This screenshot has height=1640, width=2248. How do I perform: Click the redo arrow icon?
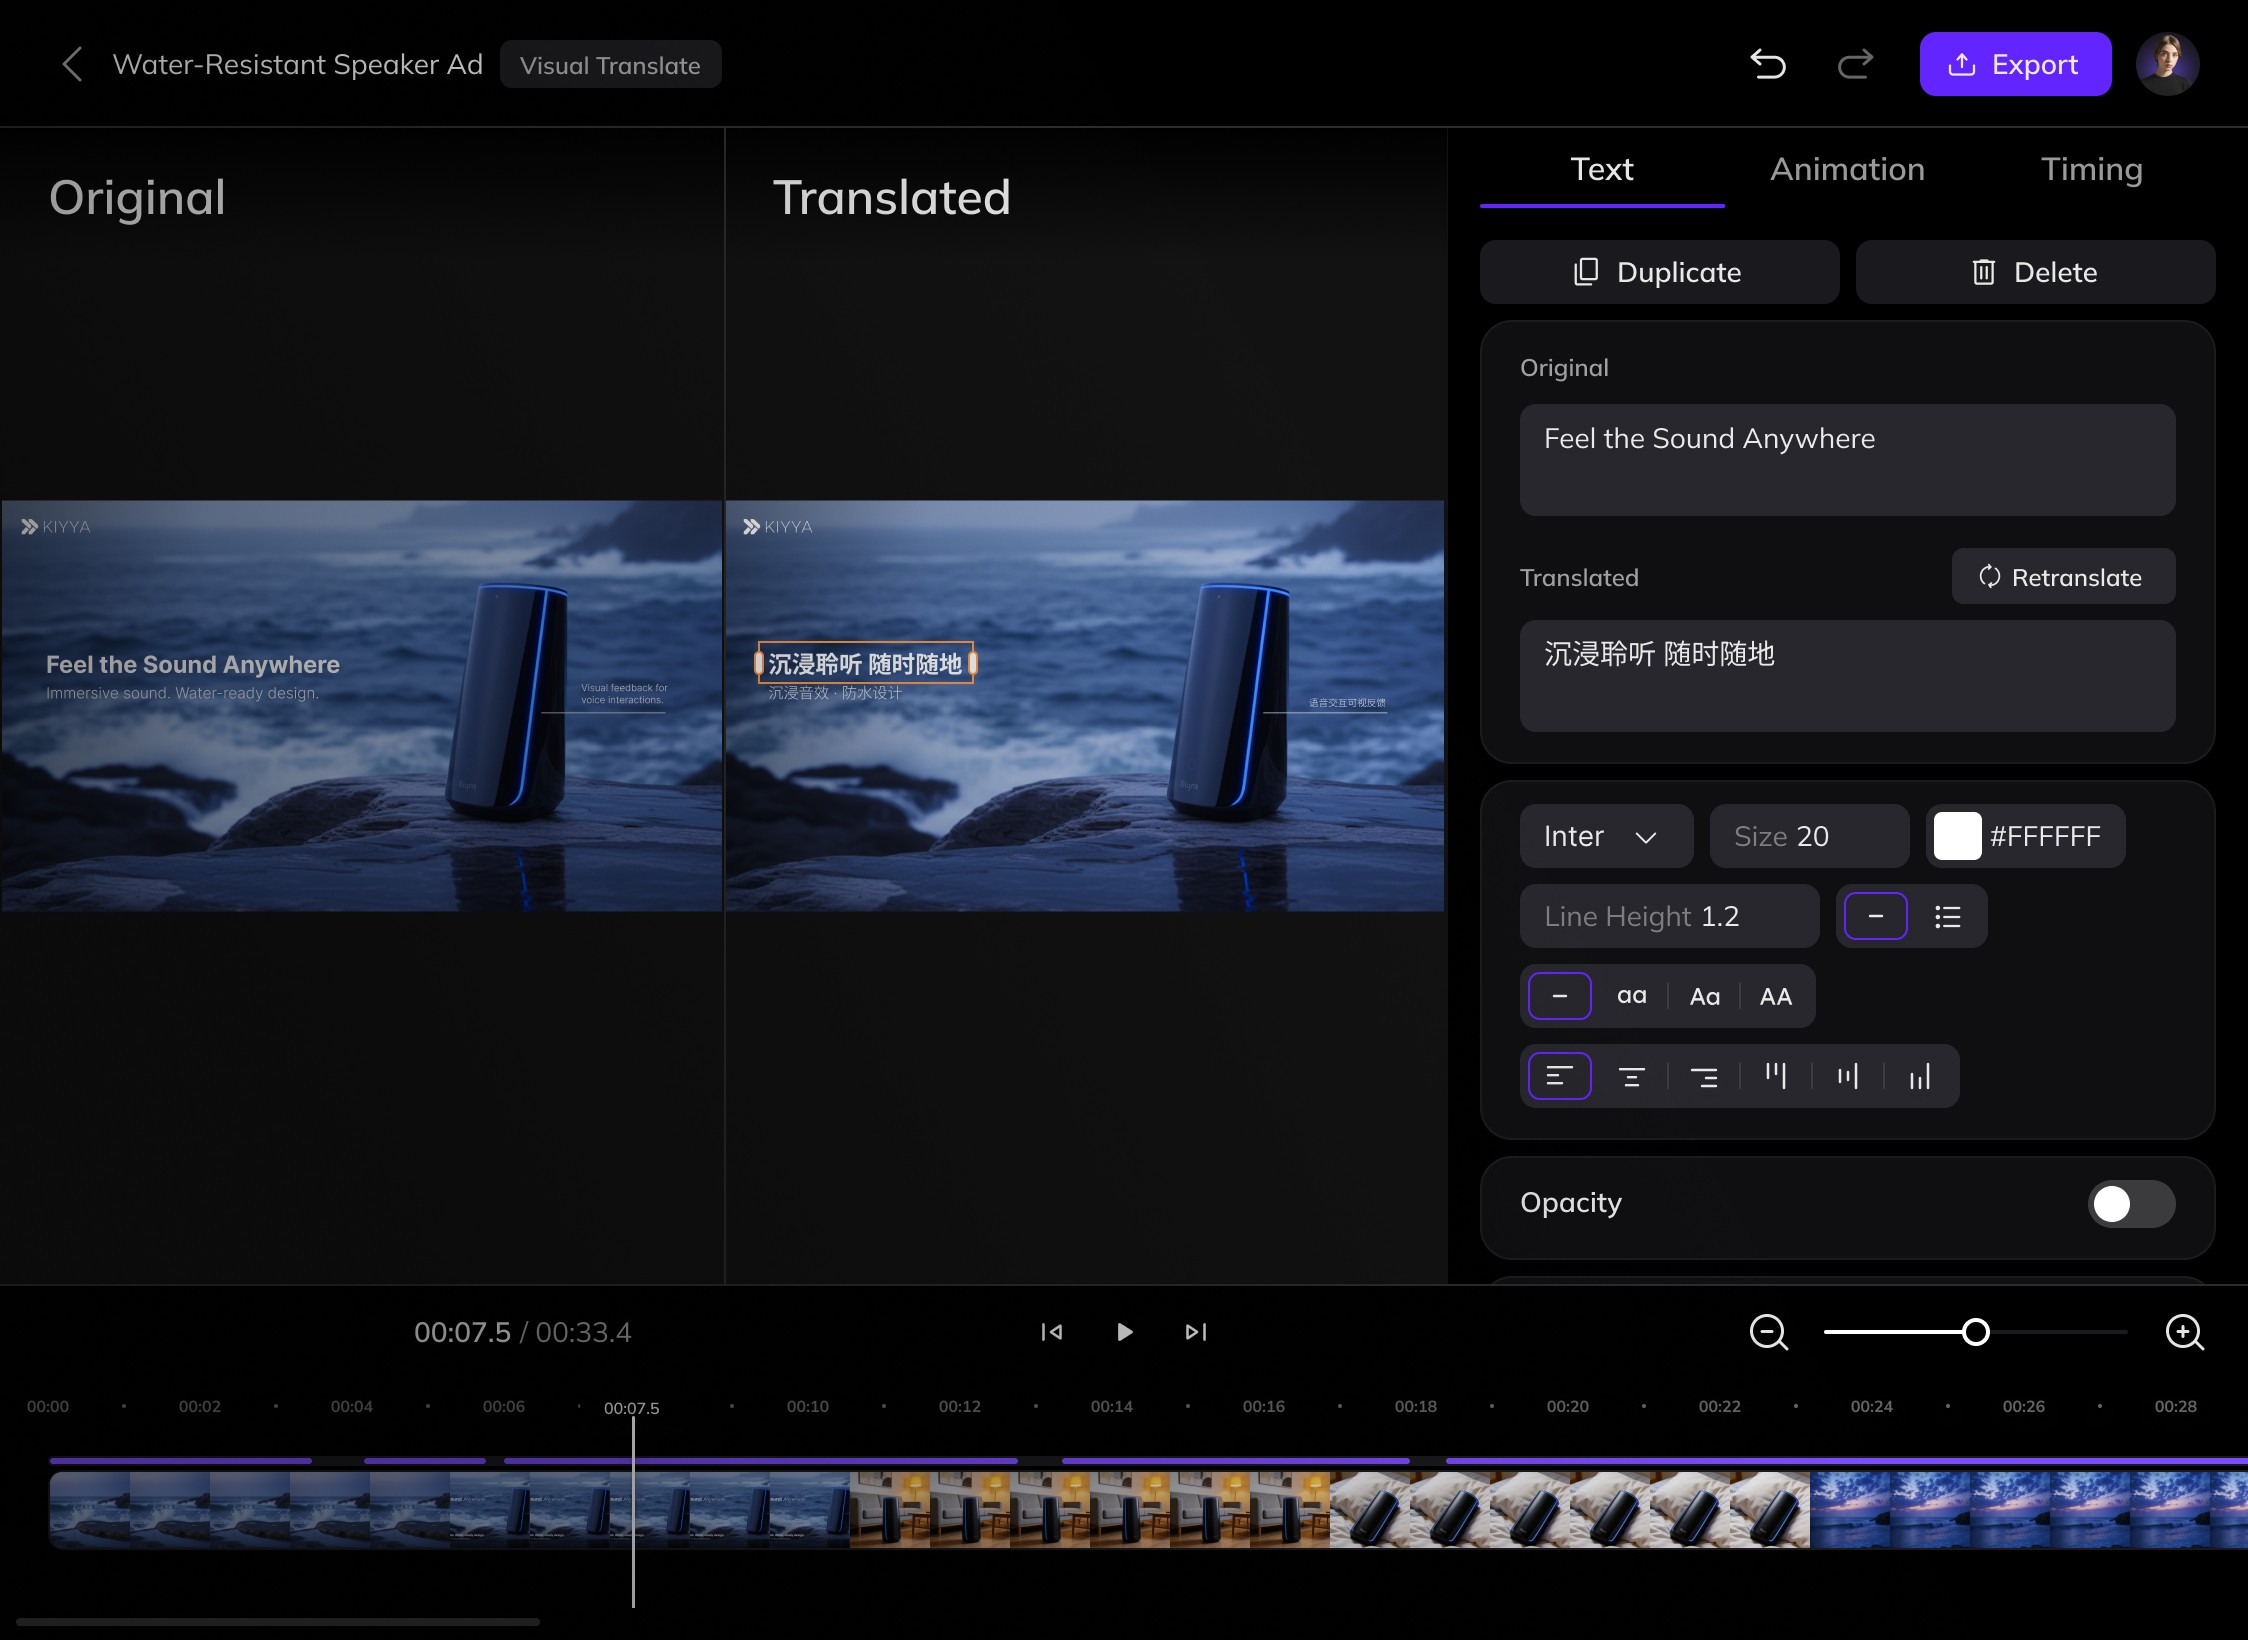point(1855,65)
